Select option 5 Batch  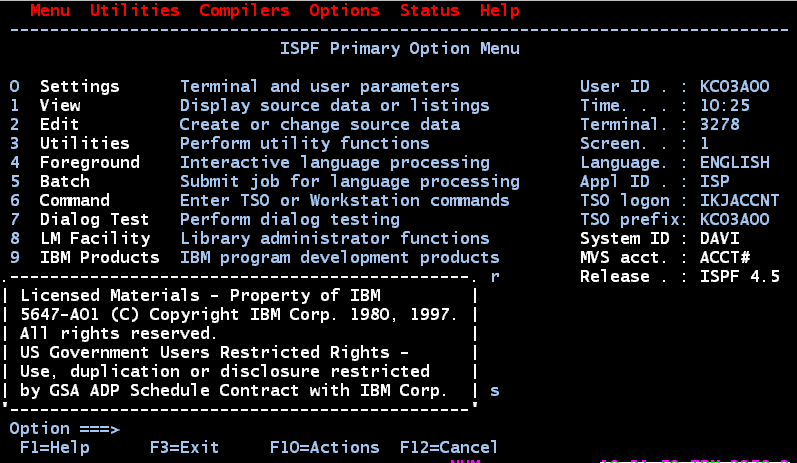click(65, 181)
